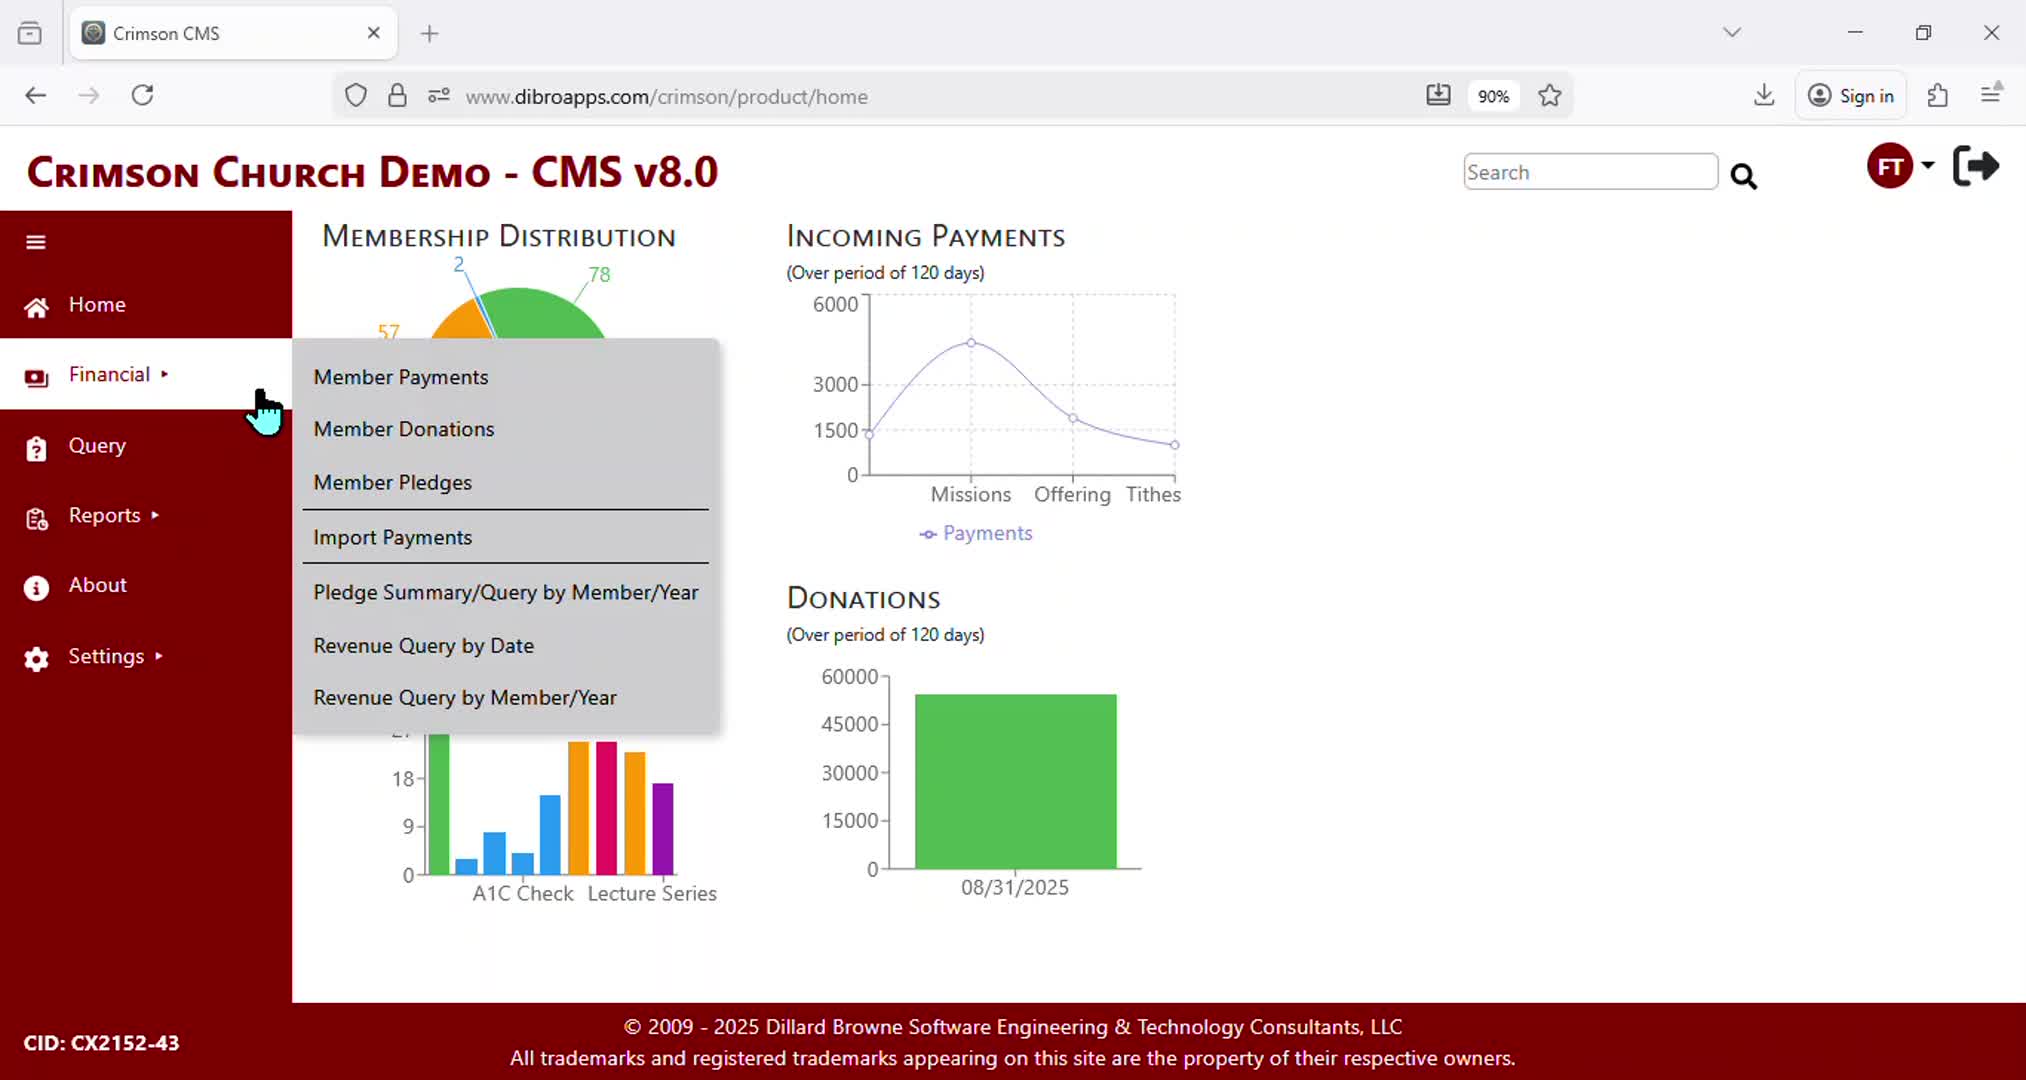Click the About info icon
Image resolution: width=2026 pixels, height=1080 pixels.
[36, 588]
